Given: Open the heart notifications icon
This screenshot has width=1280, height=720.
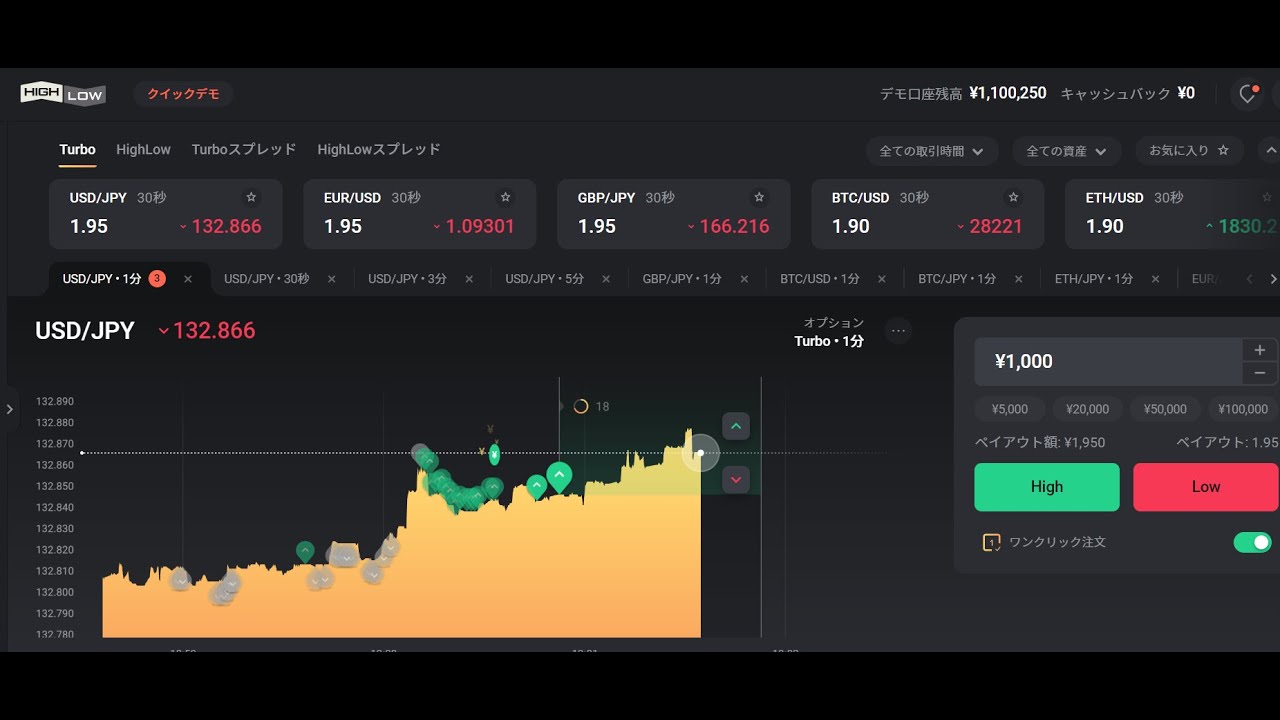Looking at the screenshot, I should [1247, 94].
